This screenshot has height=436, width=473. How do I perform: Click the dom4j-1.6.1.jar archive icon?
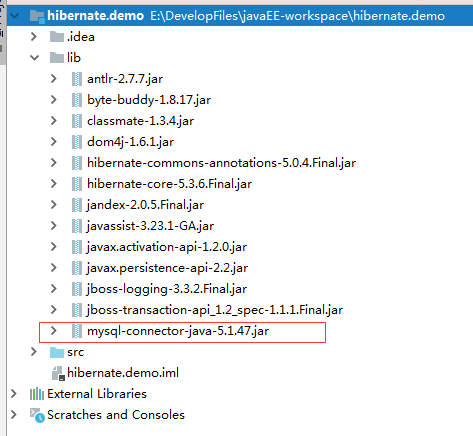77,142
